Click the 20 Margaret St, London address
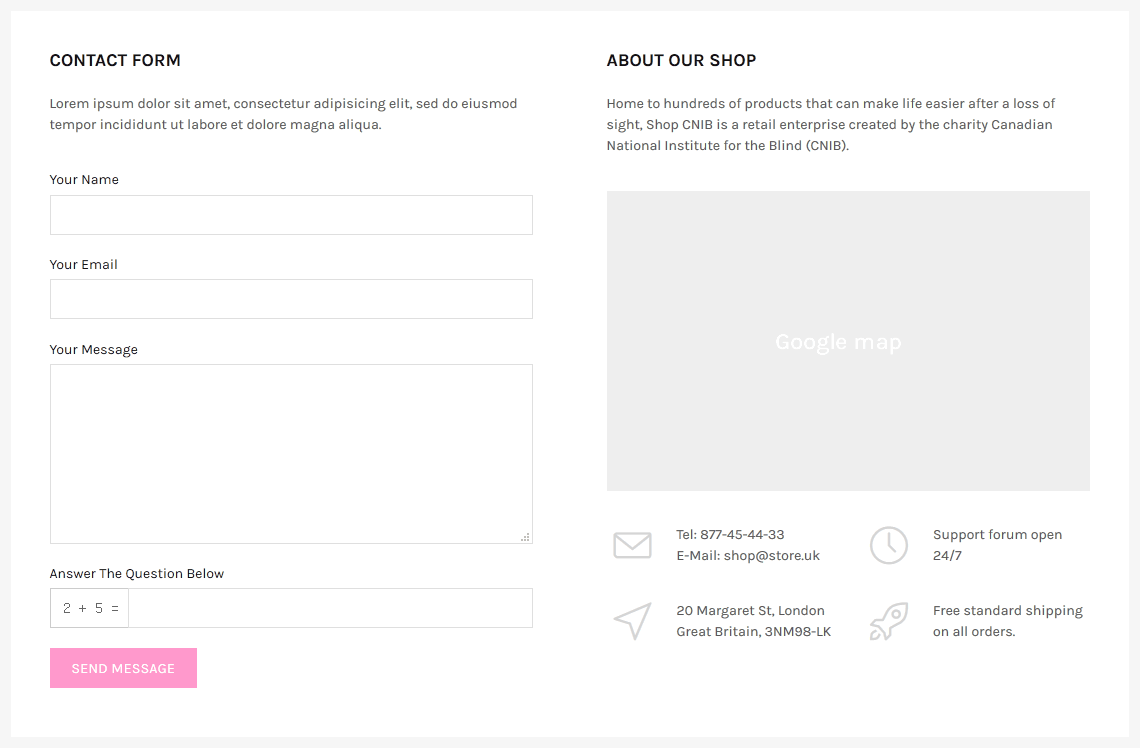 750,611
